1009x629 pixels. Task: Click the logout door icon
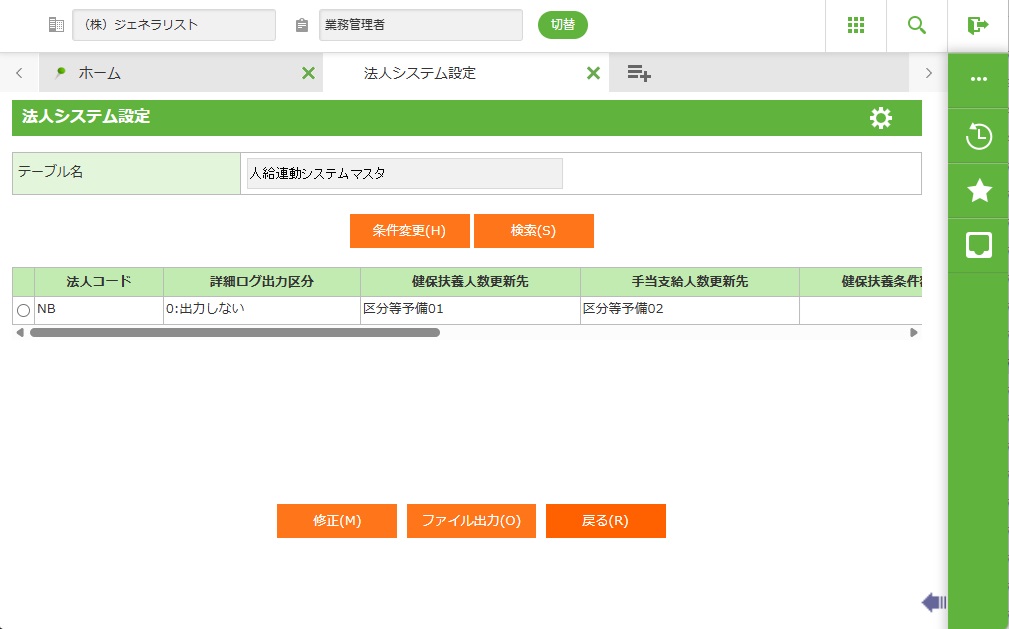(x=977, y=26)
